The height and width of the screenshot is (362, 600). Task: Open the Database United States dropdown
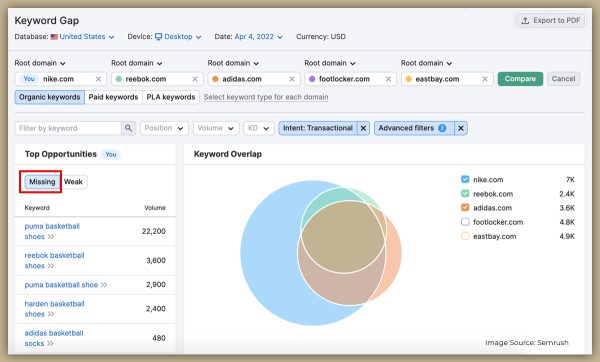83,37
